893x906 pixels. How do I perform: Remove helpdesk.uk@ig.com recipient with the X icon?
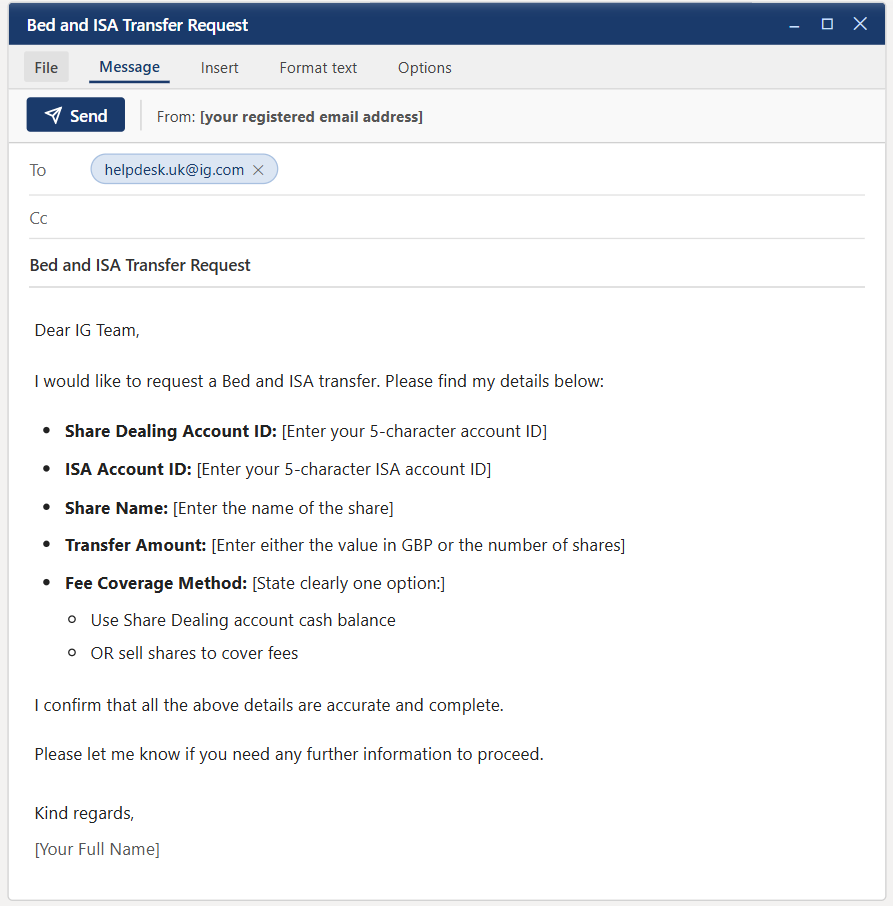coord(258,170)
